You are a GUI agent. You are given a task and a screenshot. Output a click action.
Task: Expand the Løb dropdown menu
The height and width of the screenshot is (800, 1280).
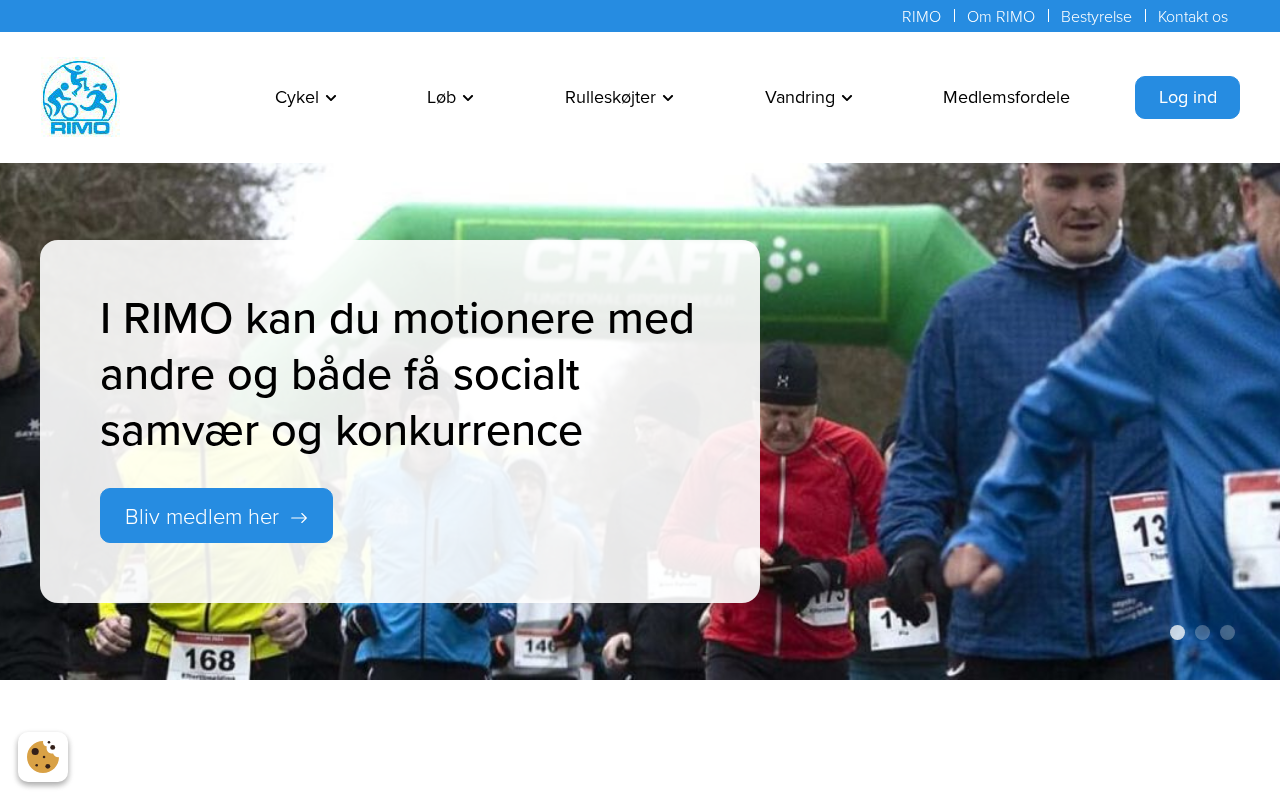450,97
